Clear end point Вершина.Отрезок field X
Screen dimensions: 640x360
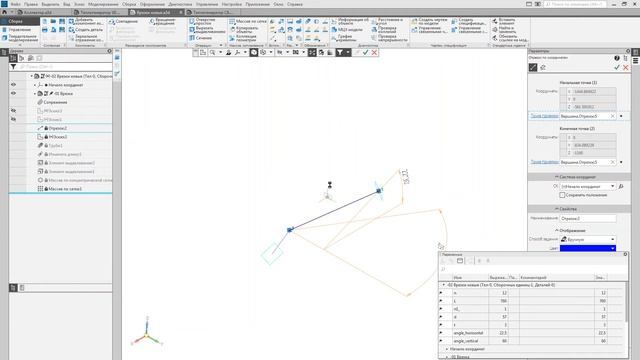[612, 162]
